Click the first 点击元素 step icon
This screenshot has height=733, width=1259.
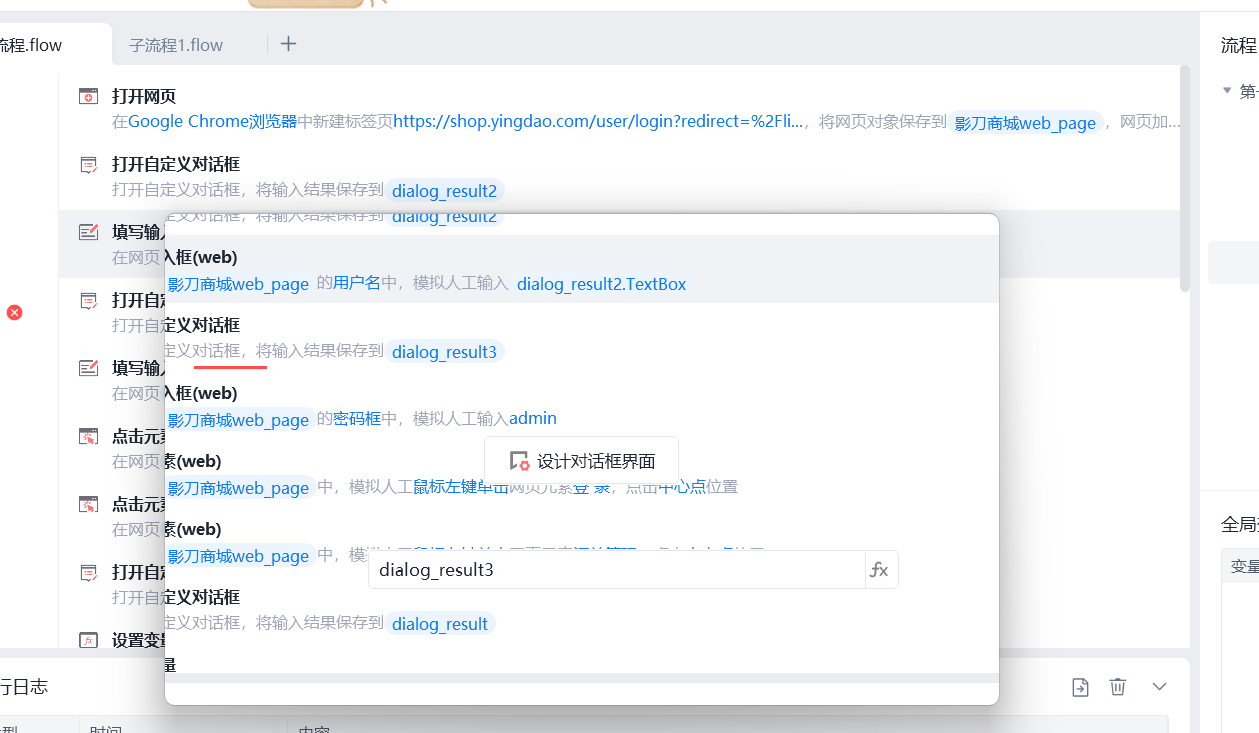[88, 436]
